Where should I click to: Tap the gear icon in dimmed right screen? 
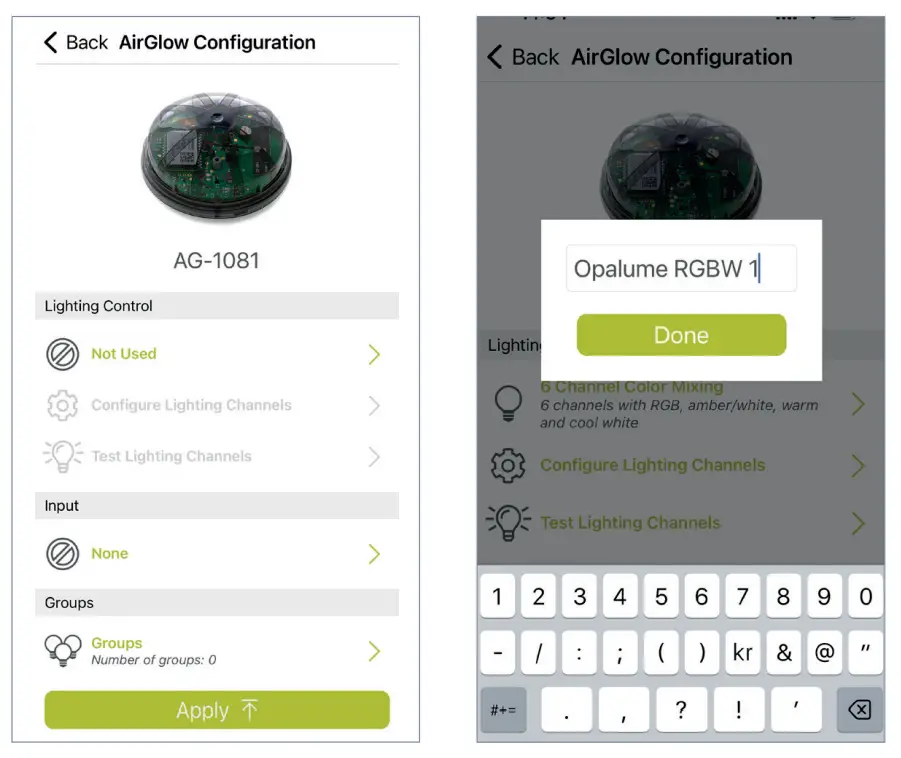[x=508, y=465]
